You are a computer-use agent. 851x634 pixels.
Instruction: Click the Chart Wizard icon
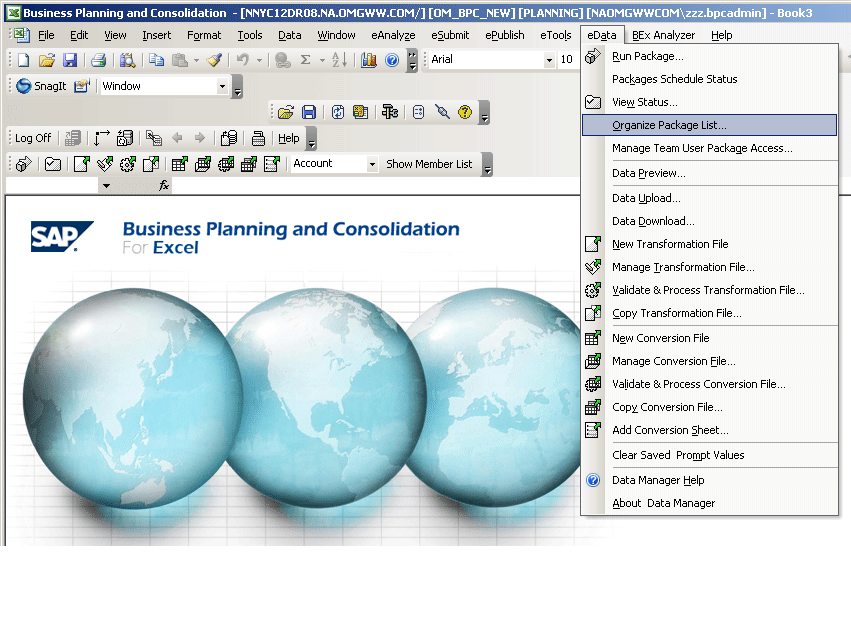click(x=368, y=60)
